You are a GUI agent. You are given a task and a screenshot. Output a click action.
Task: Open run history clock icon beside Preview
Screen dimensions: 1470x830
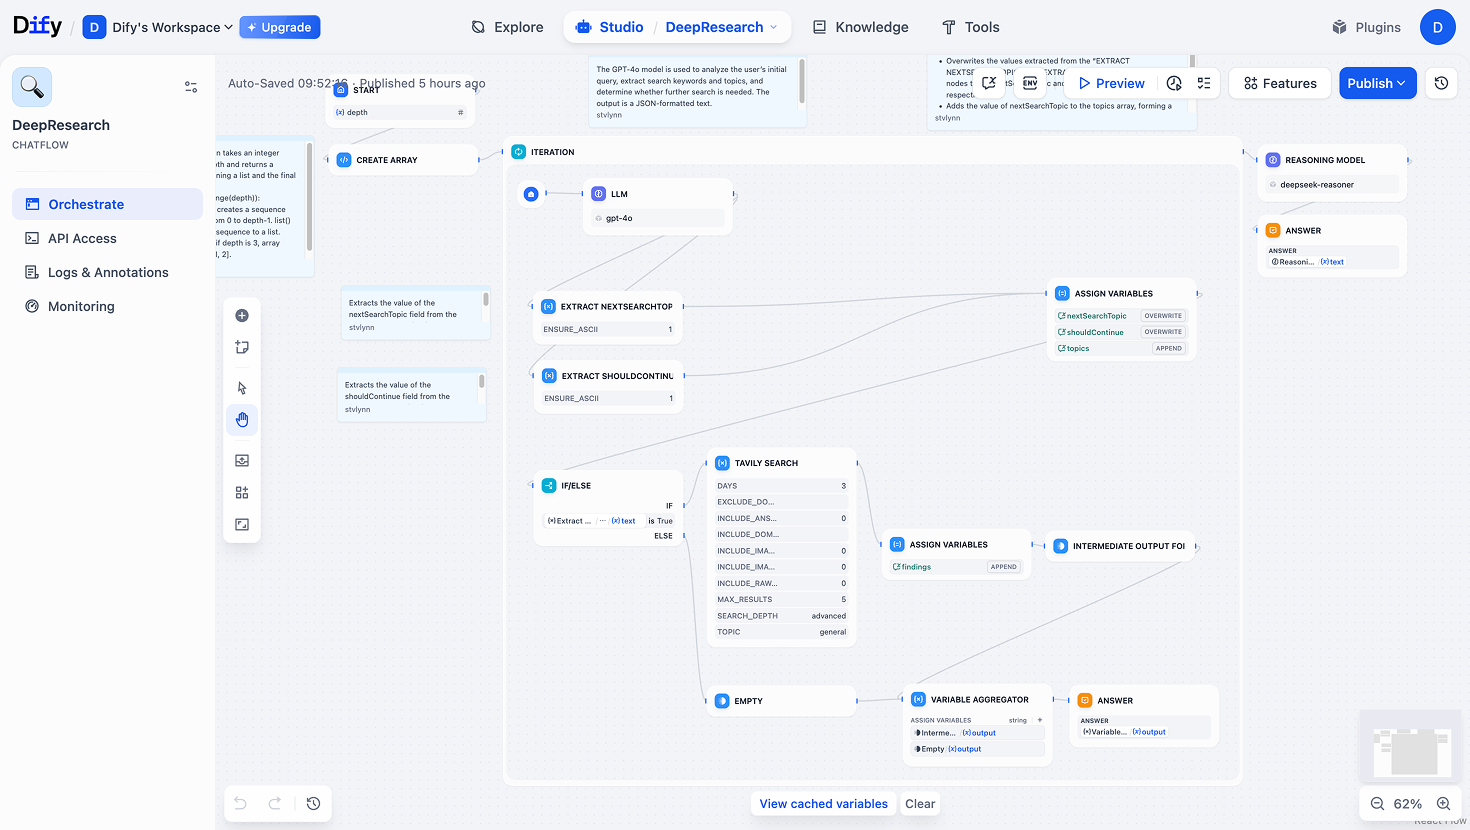(x=1174, y=83)
